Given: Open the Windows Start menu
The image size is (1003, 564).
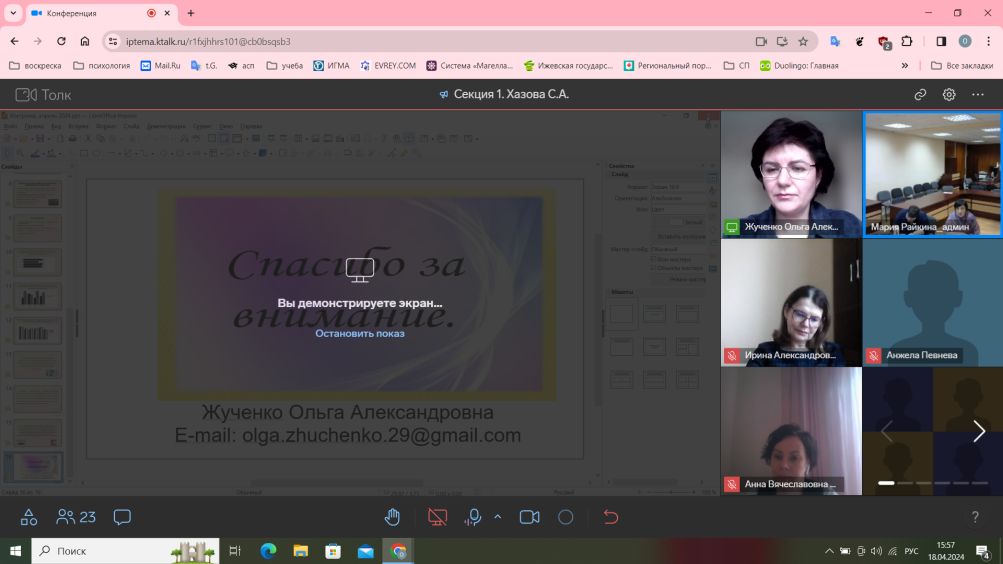Looking at the screenshot, I should pyautogui.click(x=15, y=551).
